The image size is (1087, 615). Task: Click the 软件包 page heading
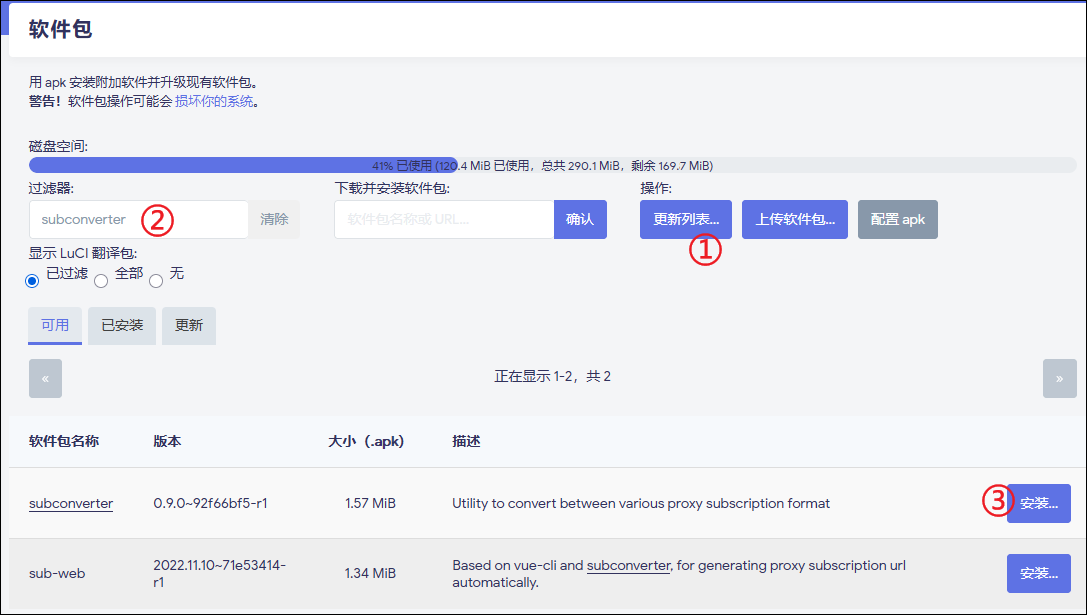[60, 29]
